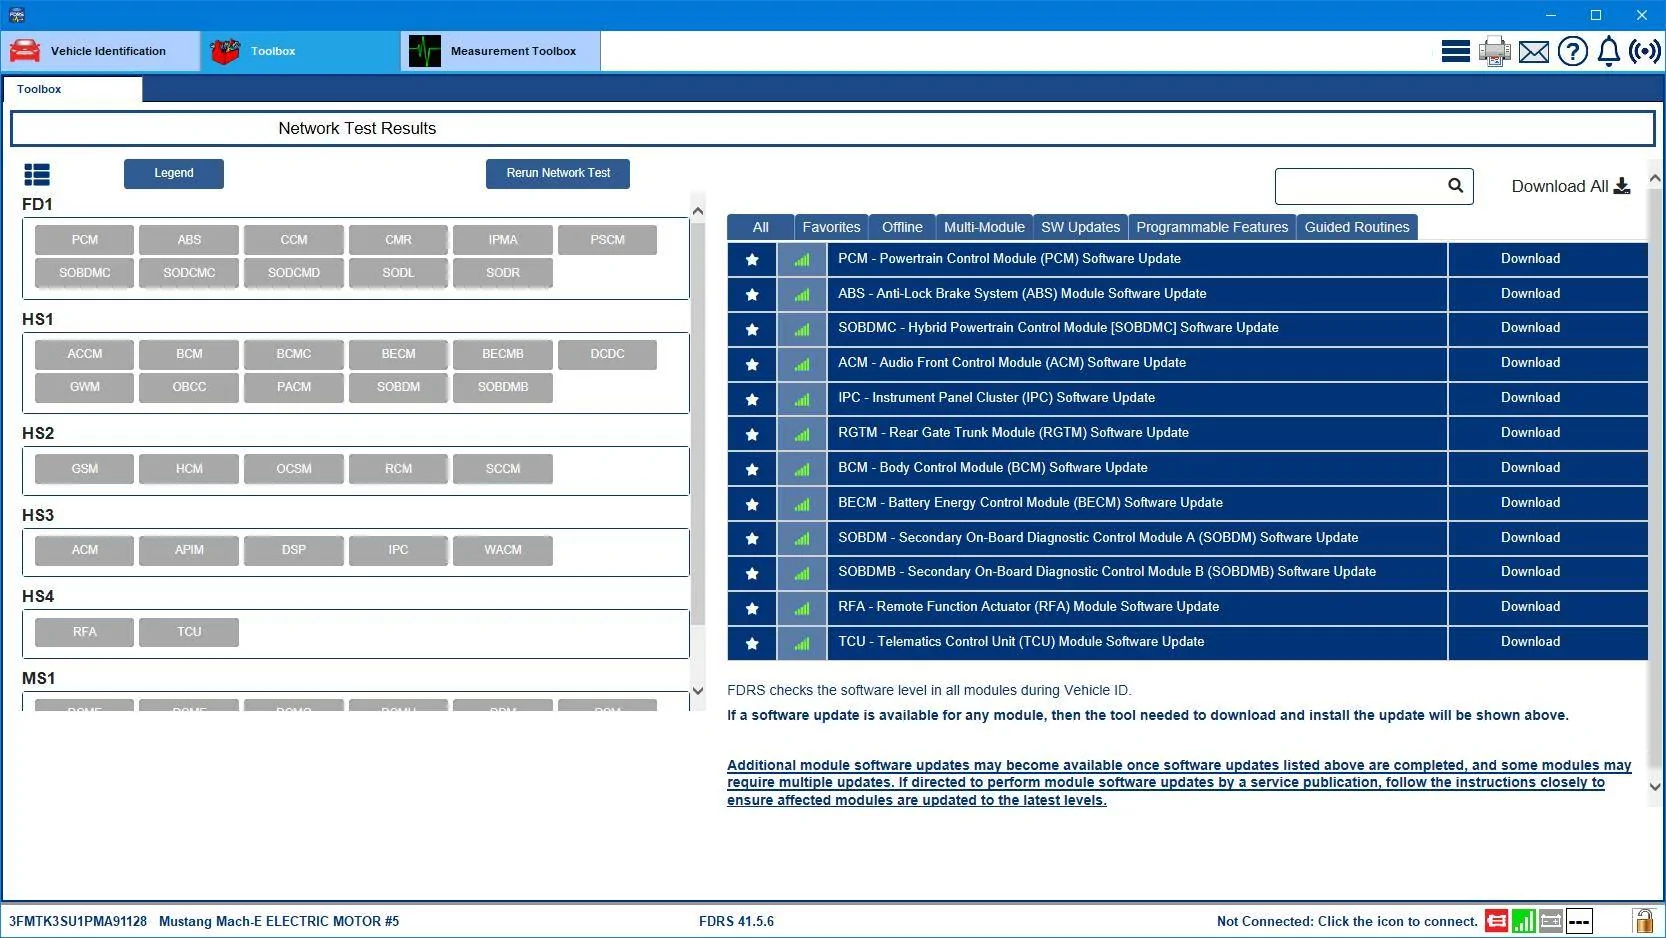Star the SOBDMC Software Update row
This screenshot has width=1666, height=938.
tap(752, 329)
